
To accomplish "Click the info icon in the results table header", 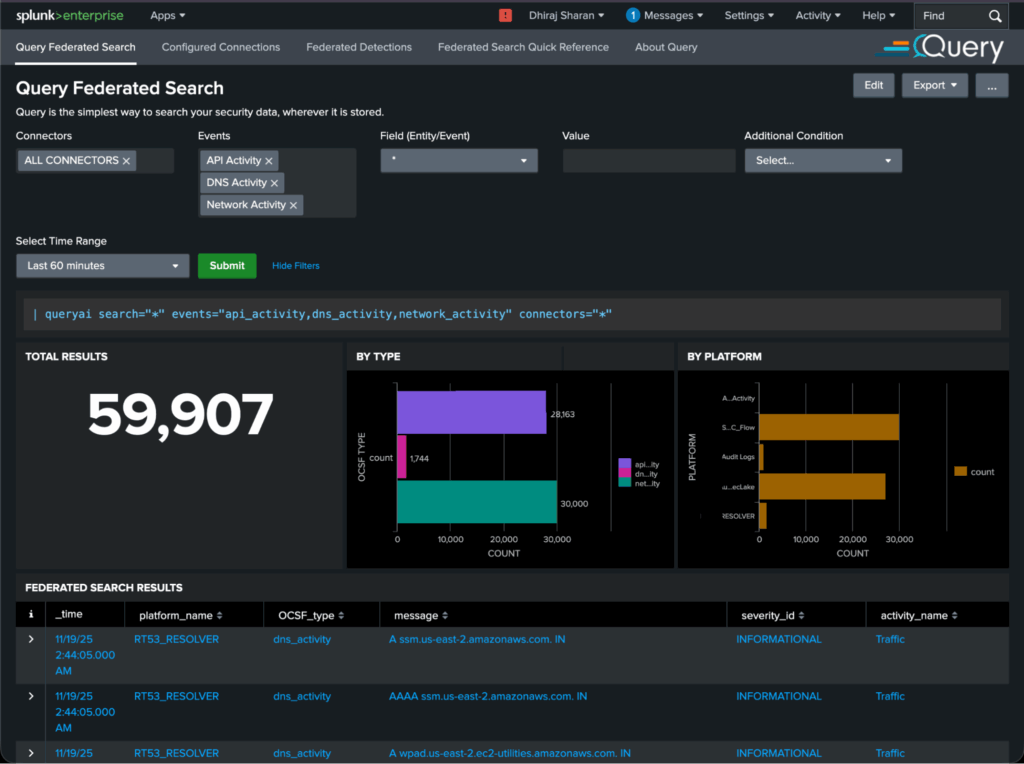I will [30, 613].
